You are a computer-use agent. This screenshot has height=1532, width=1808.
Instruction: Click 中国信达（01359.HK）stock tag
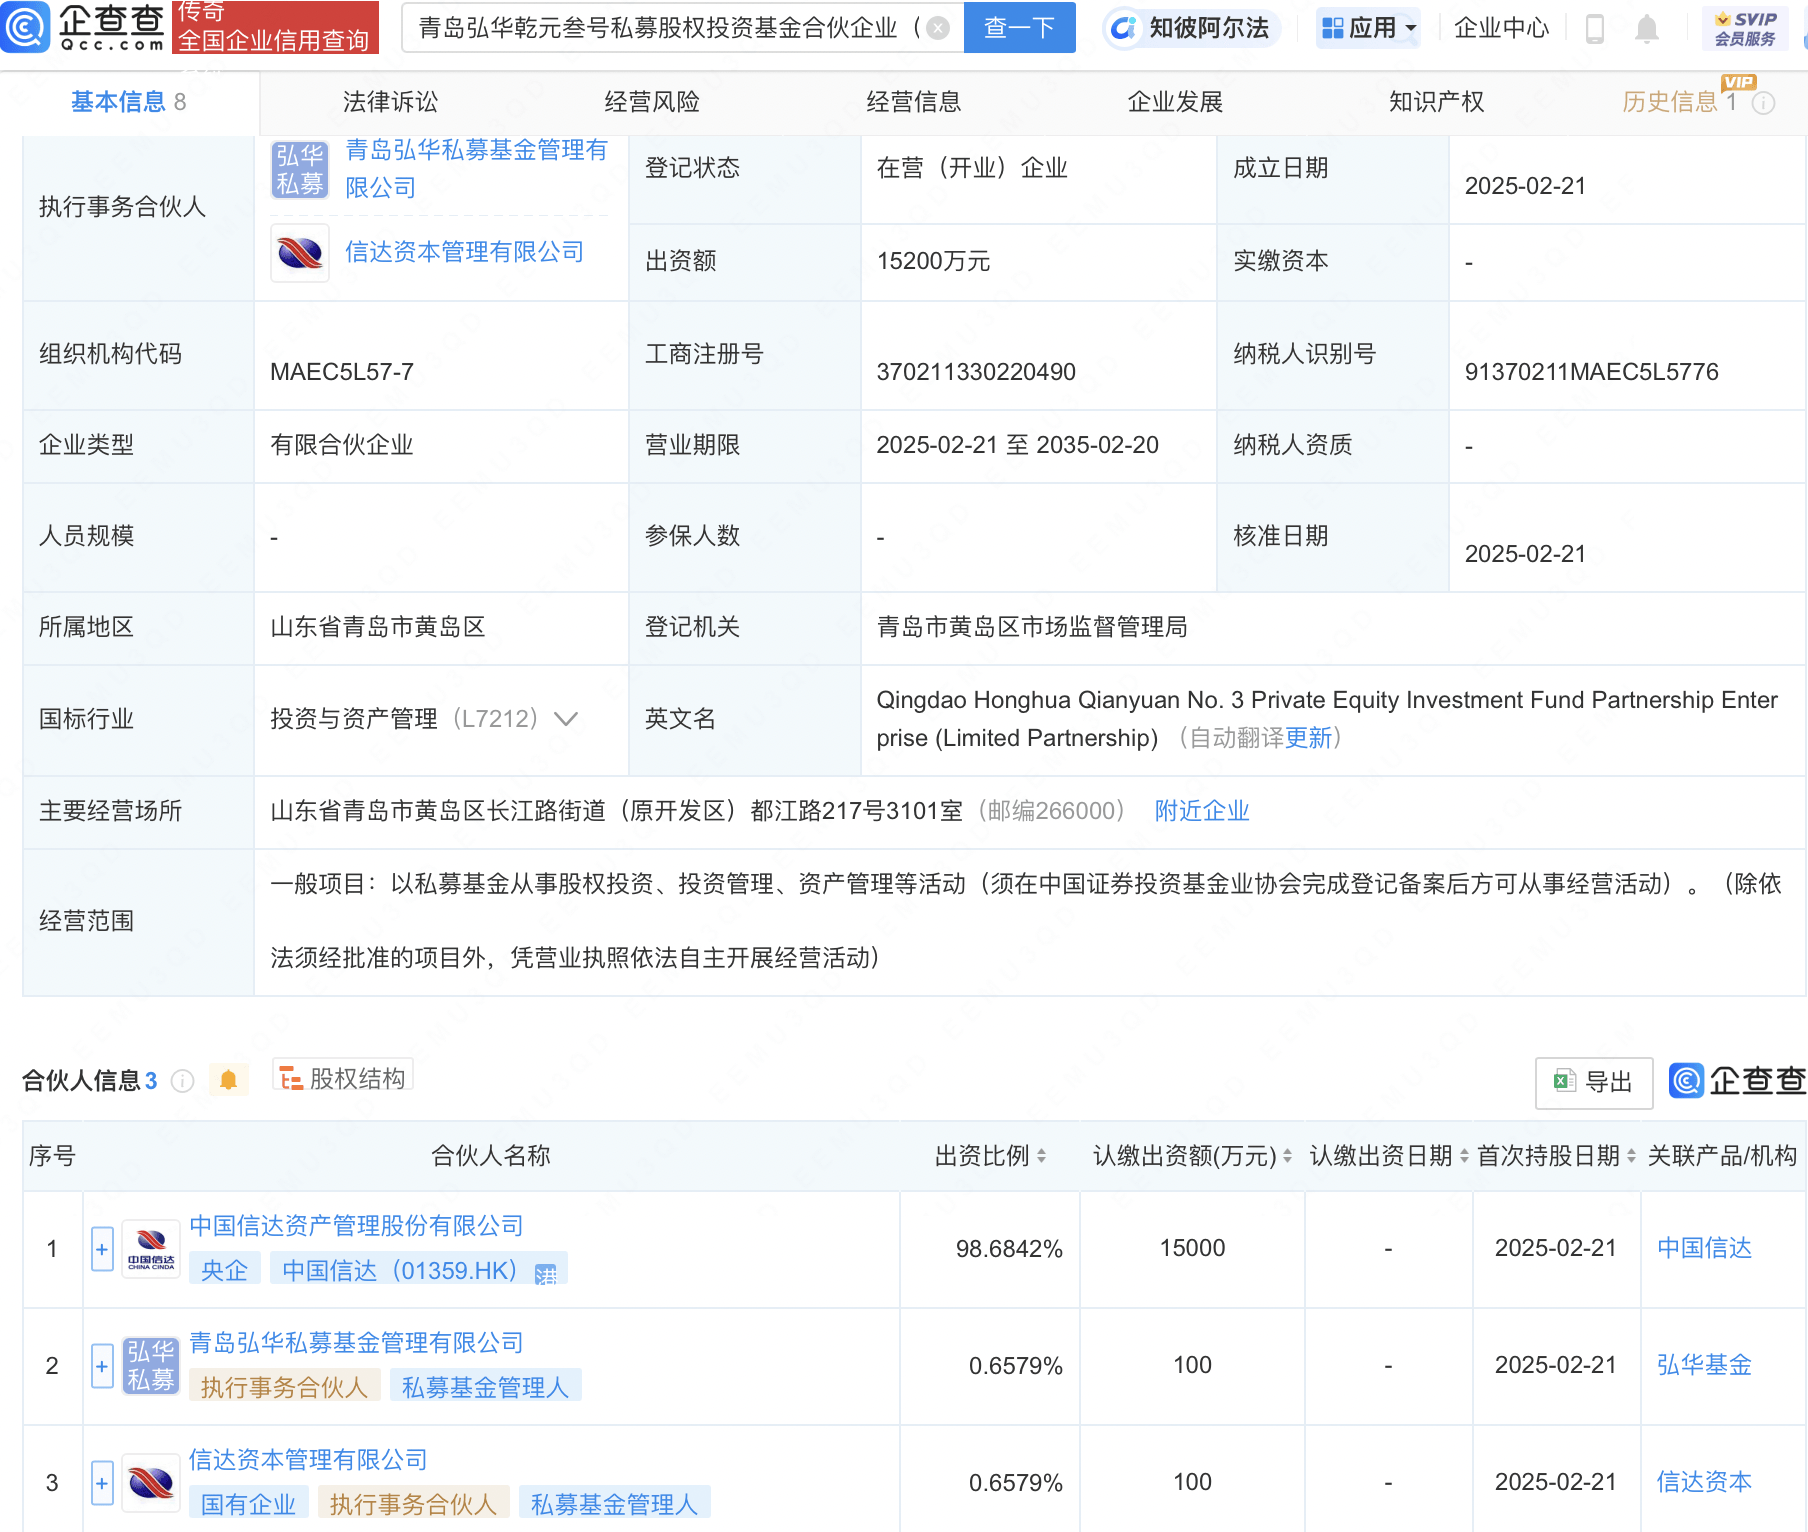point(418,1270)
